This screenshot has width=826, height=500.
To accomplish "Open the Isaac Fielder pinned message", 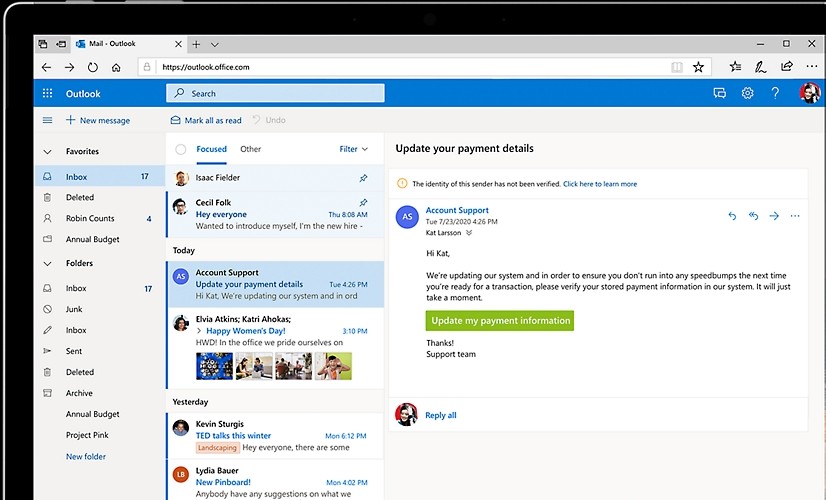I will (x=275, y=178).
